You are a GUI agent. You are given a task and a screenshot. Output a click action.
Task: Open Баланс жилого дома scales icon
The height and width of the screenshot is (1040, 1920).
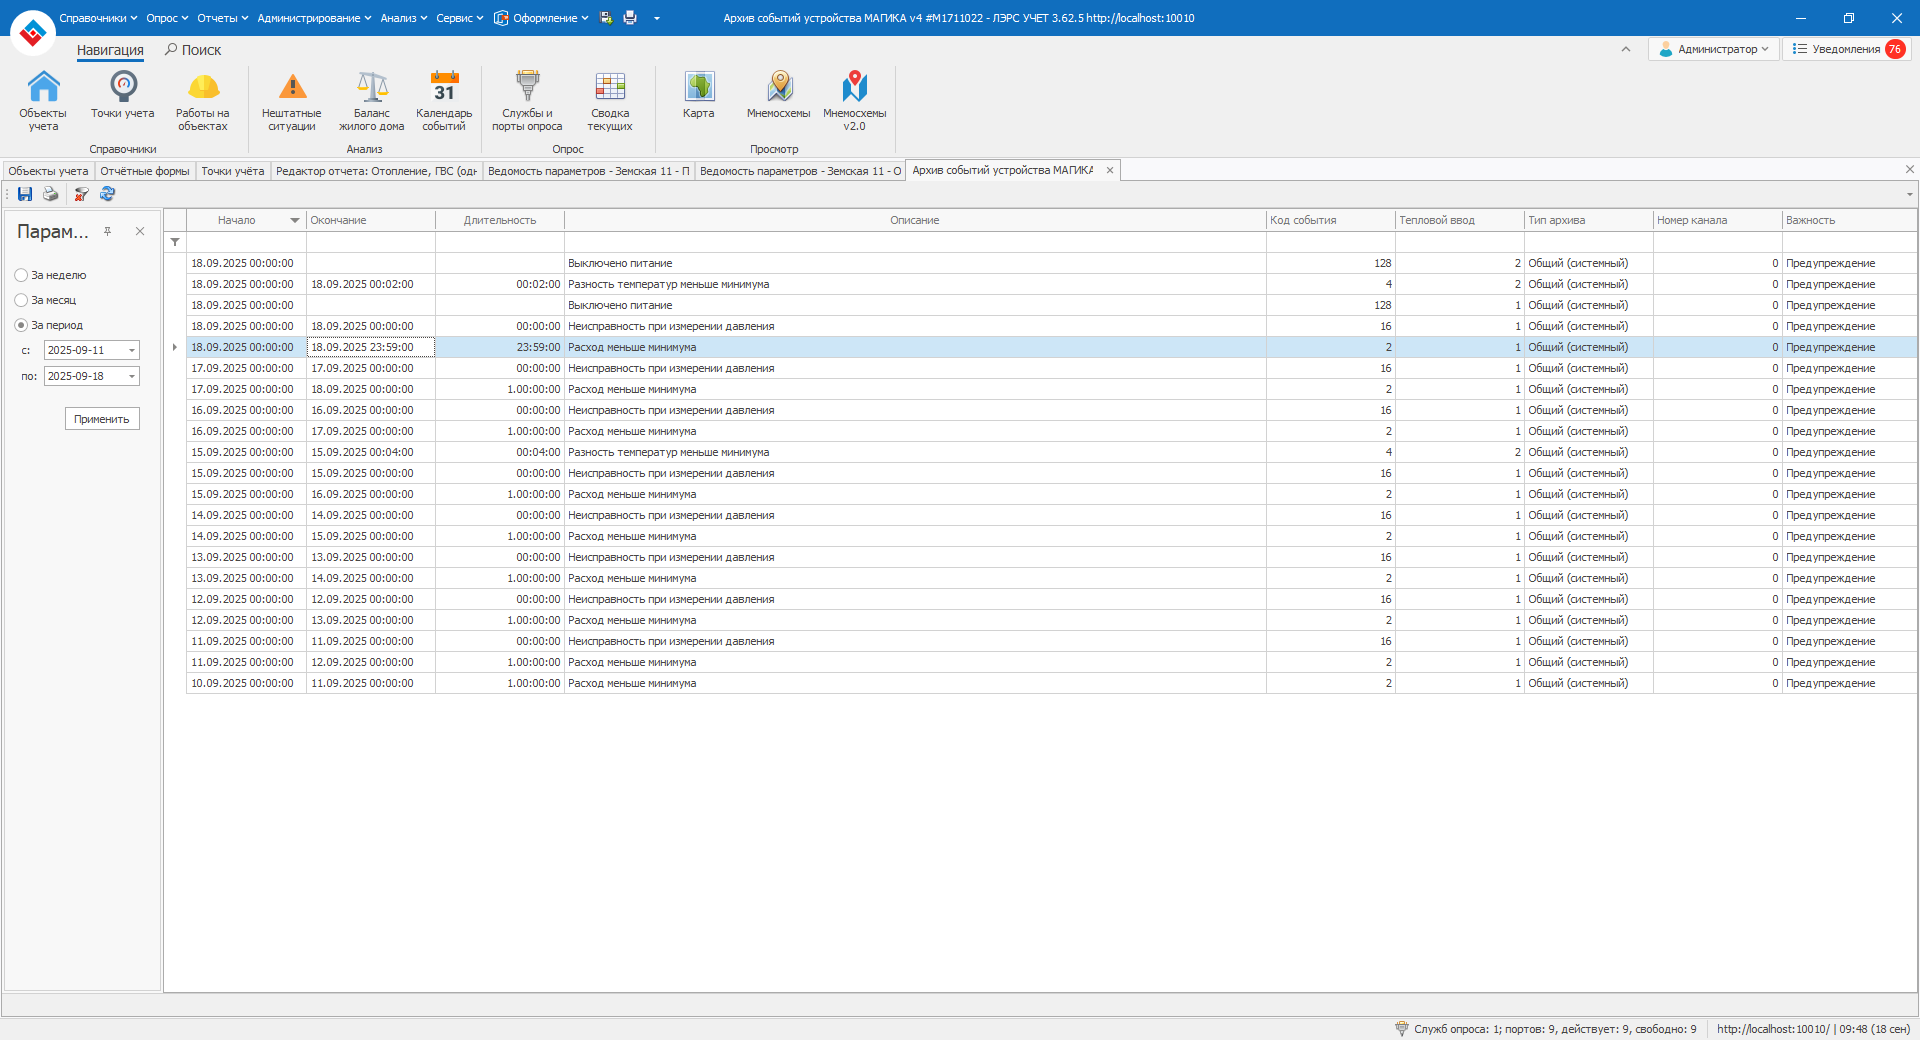pyautogui.click(x=371, y=99)
